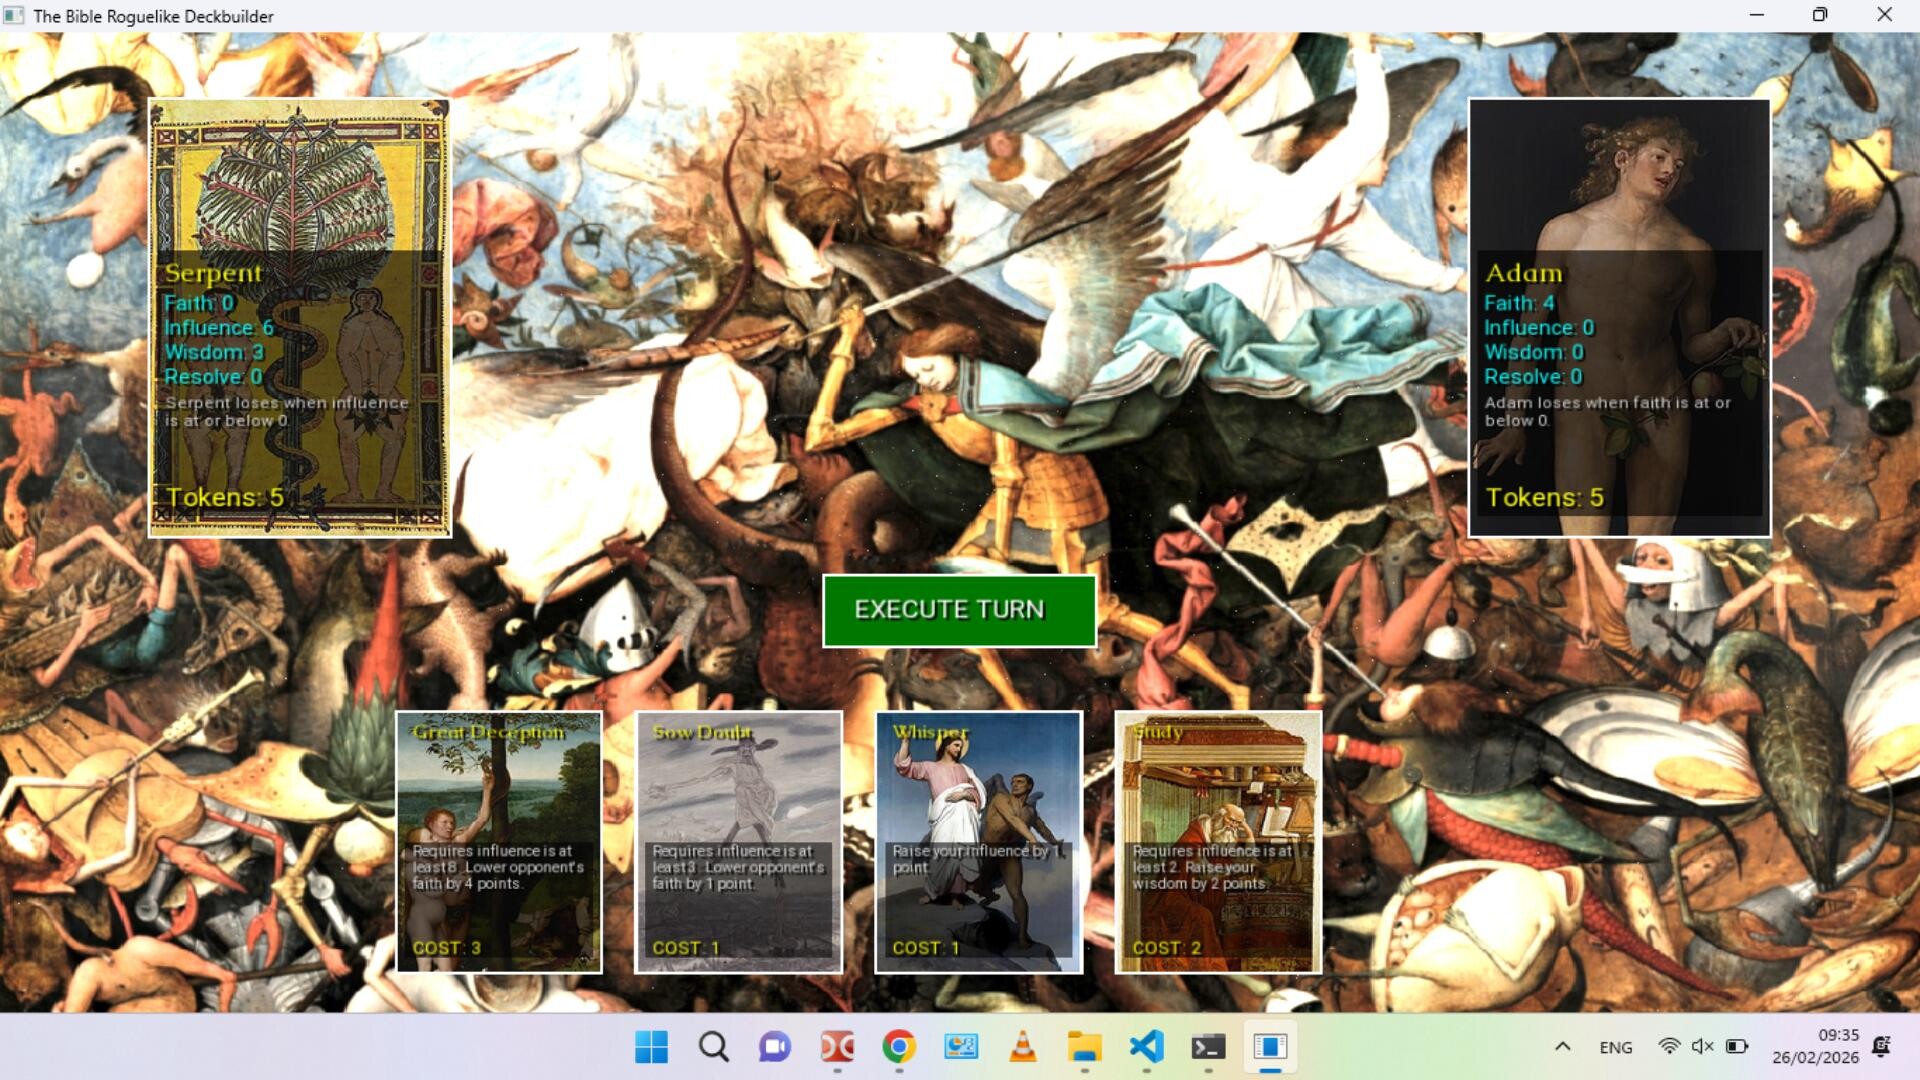Mute the system volume icon
The width and height of the screenshot is (1920, 1080).
[x=1701, y=1048]
